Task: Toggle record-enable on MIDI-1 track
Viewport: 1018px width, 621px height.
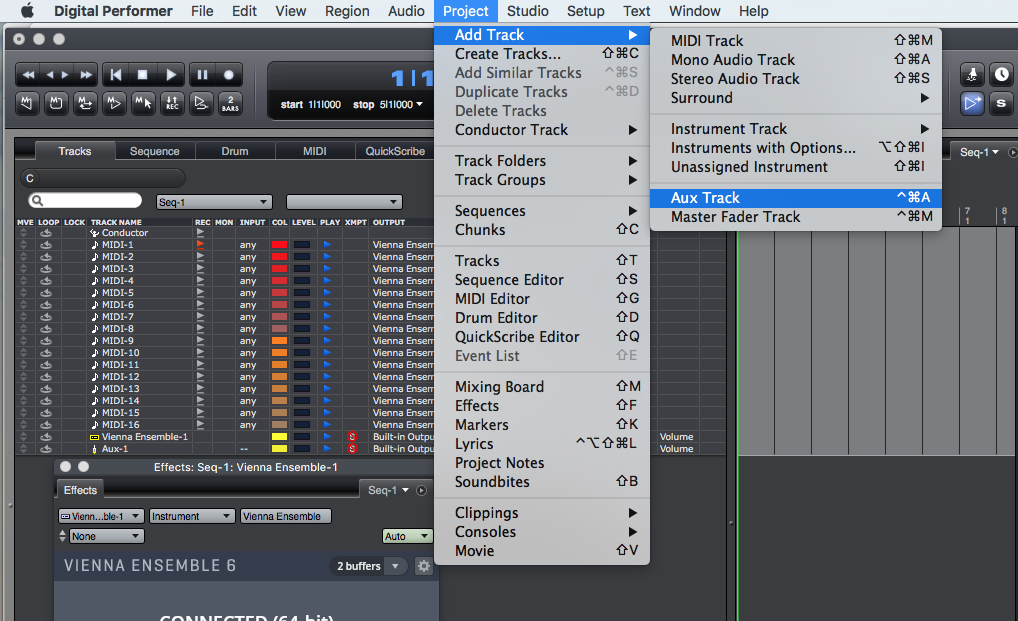Action: coord(200,245)
